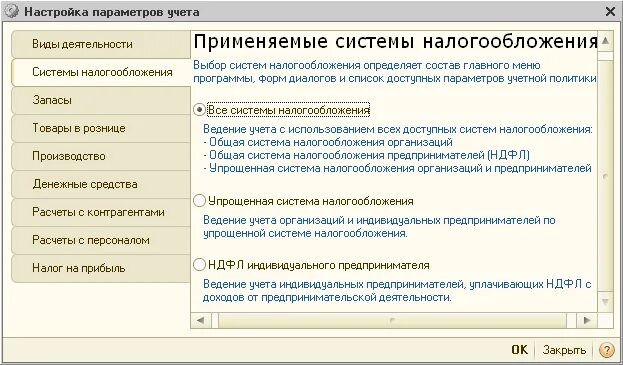
Task: Select Все системы налогообложения radio button
Action: [199, 110]
